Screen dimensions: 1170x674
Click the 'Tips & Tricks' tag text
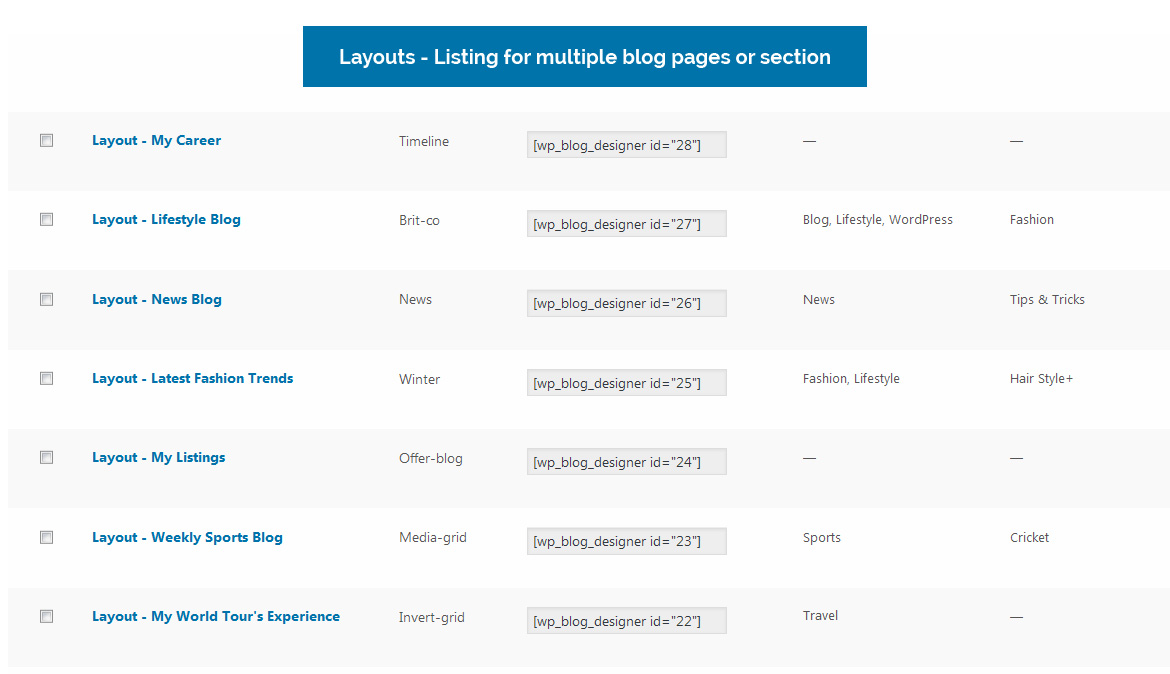pyautogui.click(x=1047, y=299)
